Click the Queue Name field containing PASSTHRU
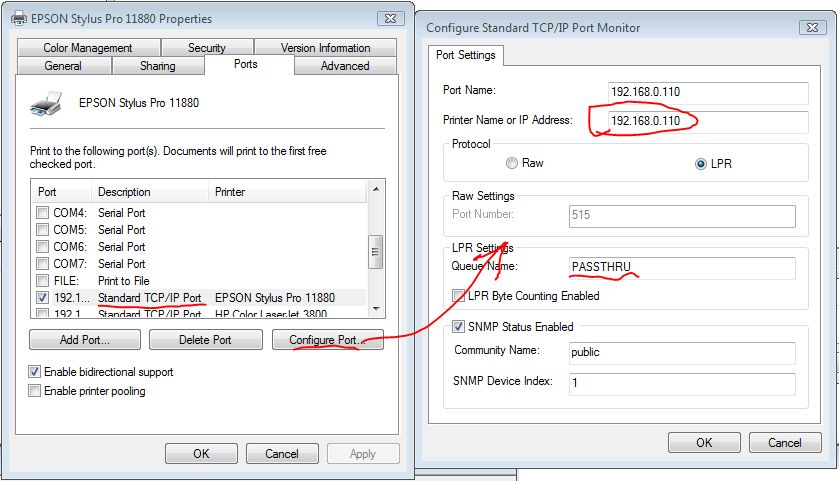839x481 pixels. (682, 267)
